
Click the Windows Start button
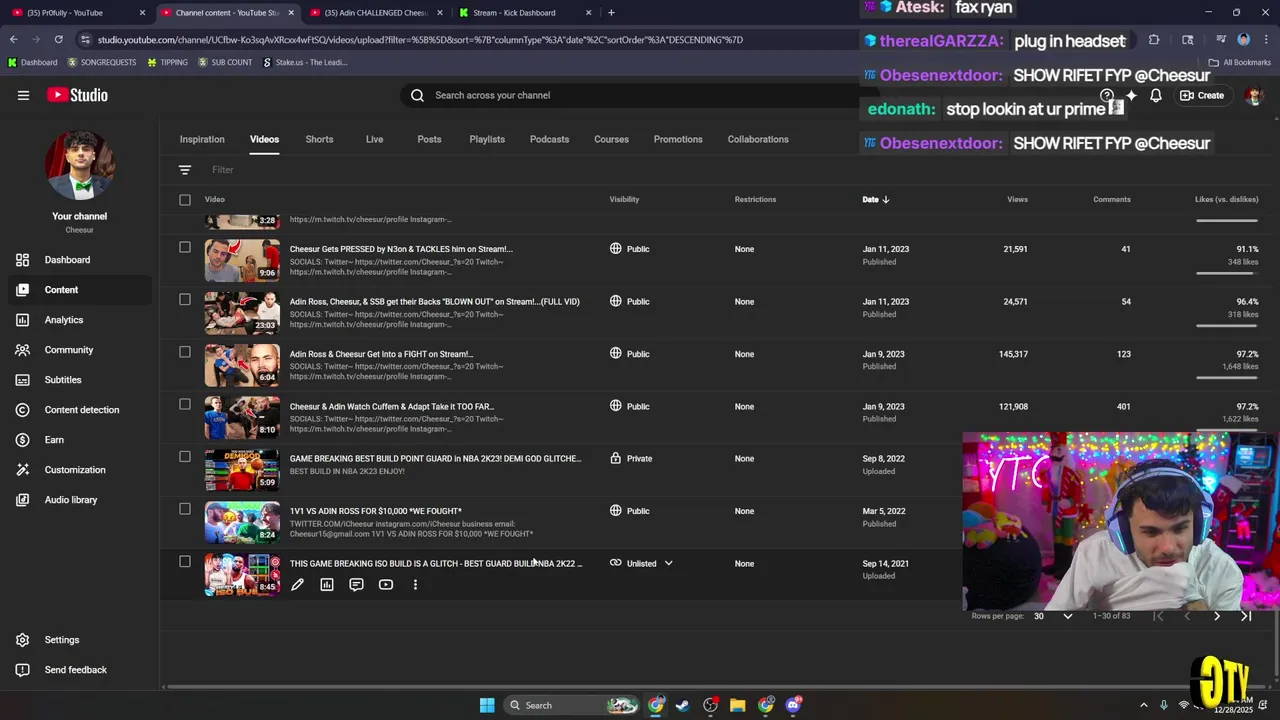[x=487, y=705]
